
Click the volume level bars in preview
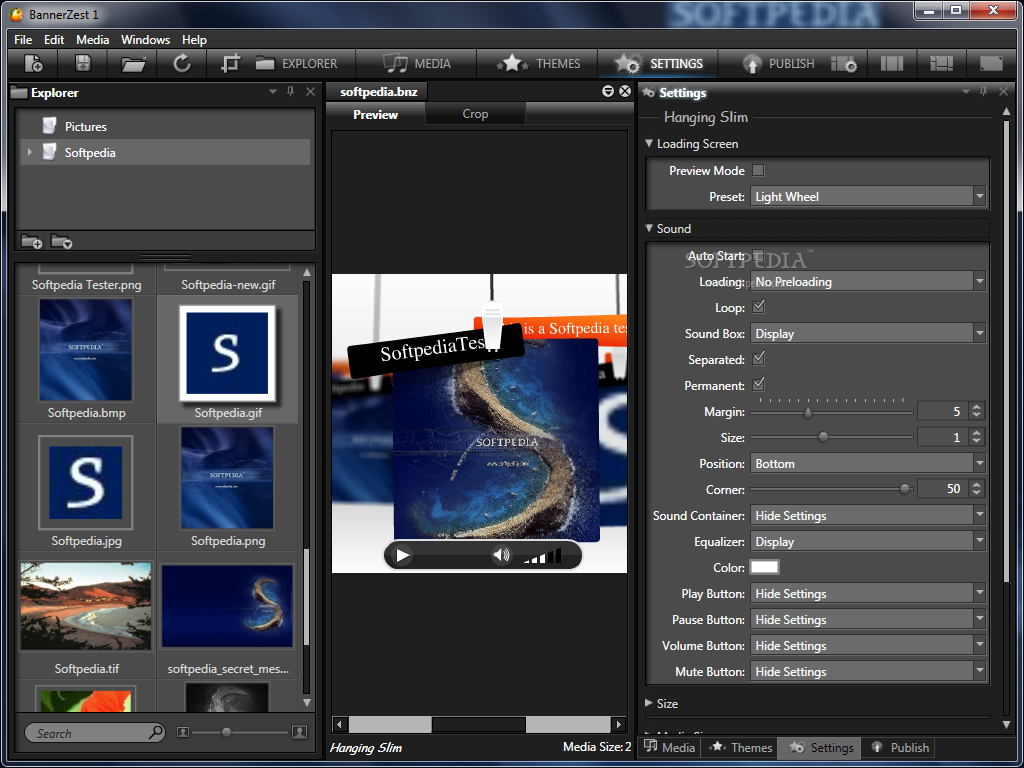pos(542,556)
